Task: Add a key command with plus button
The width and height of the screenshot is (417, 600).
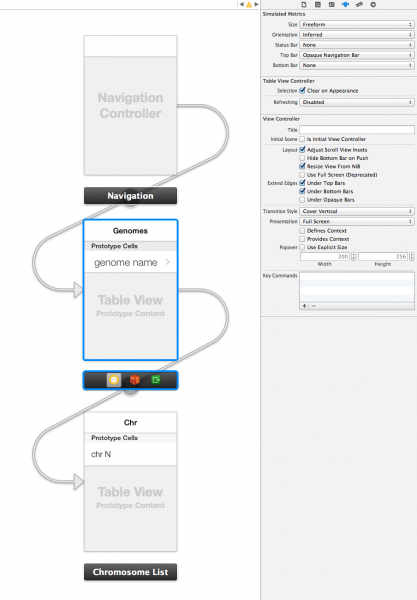Action: pyautogui.click(x=305, y=306)
